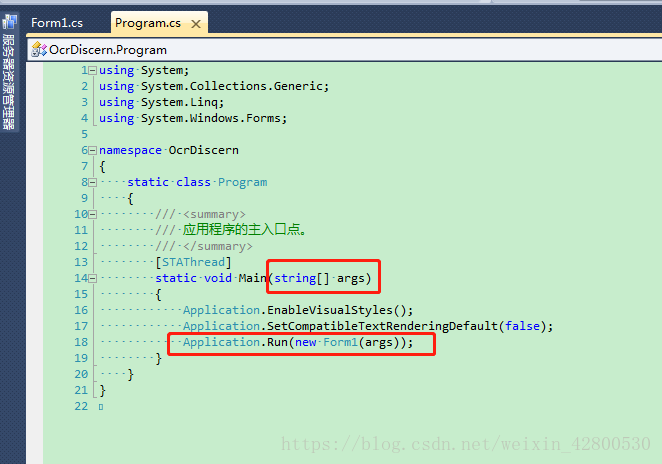
Task: Click line number 5 in the gutter
Action: tap(84, 134)
